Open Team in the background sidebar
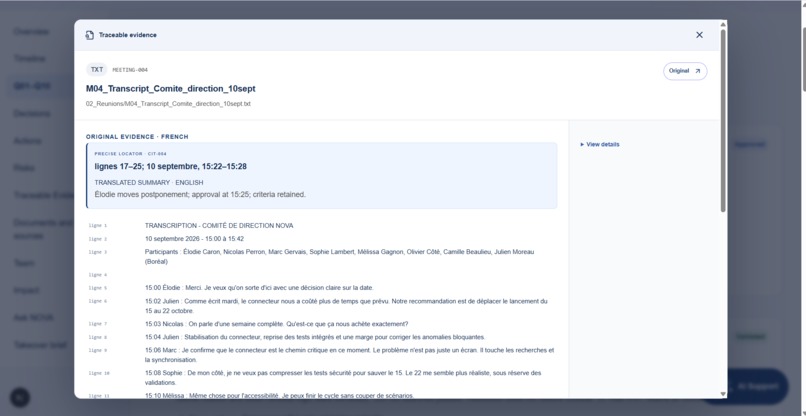 point(24,263)
